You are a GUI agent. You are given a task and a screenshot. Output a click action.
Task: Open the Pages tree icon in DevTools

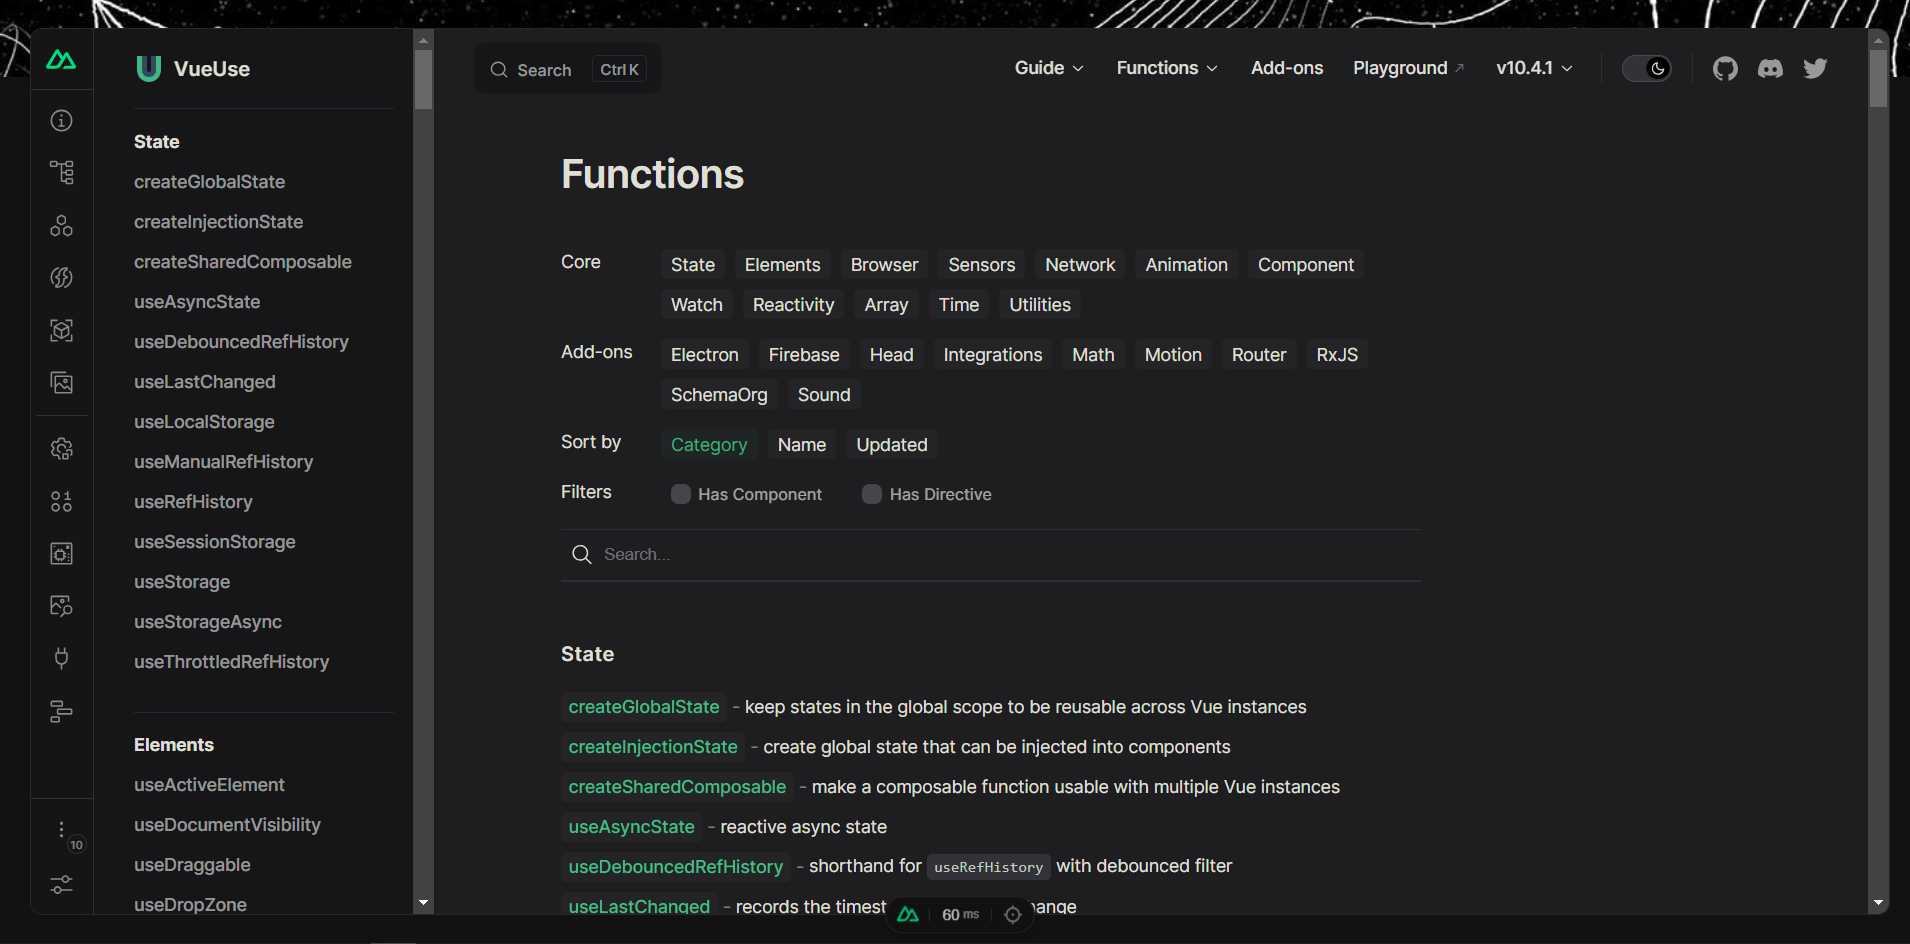pos(62,173)
